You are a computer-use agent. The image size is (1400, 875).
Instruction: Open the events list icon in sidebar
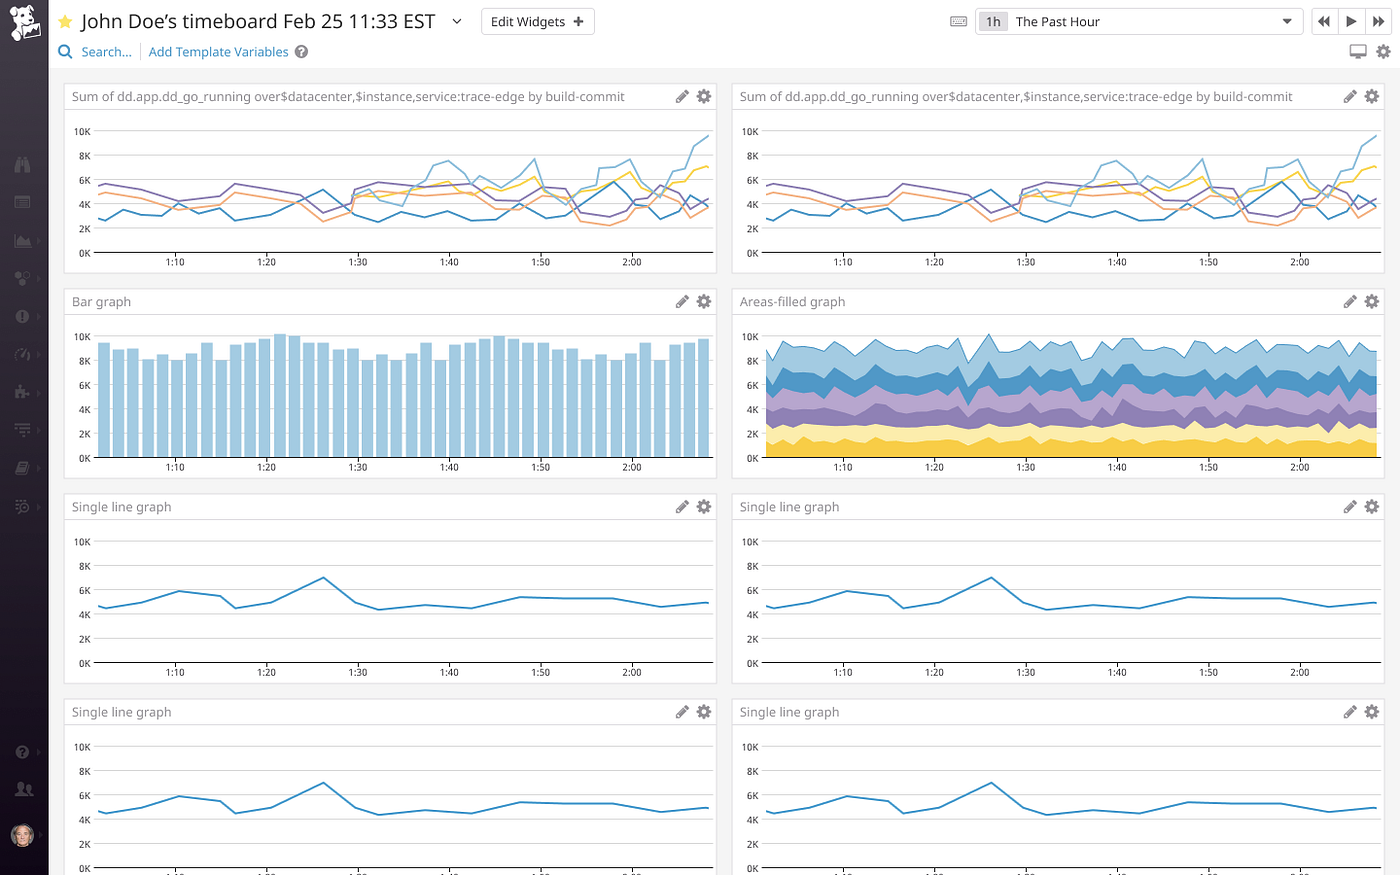click(23, 202)
